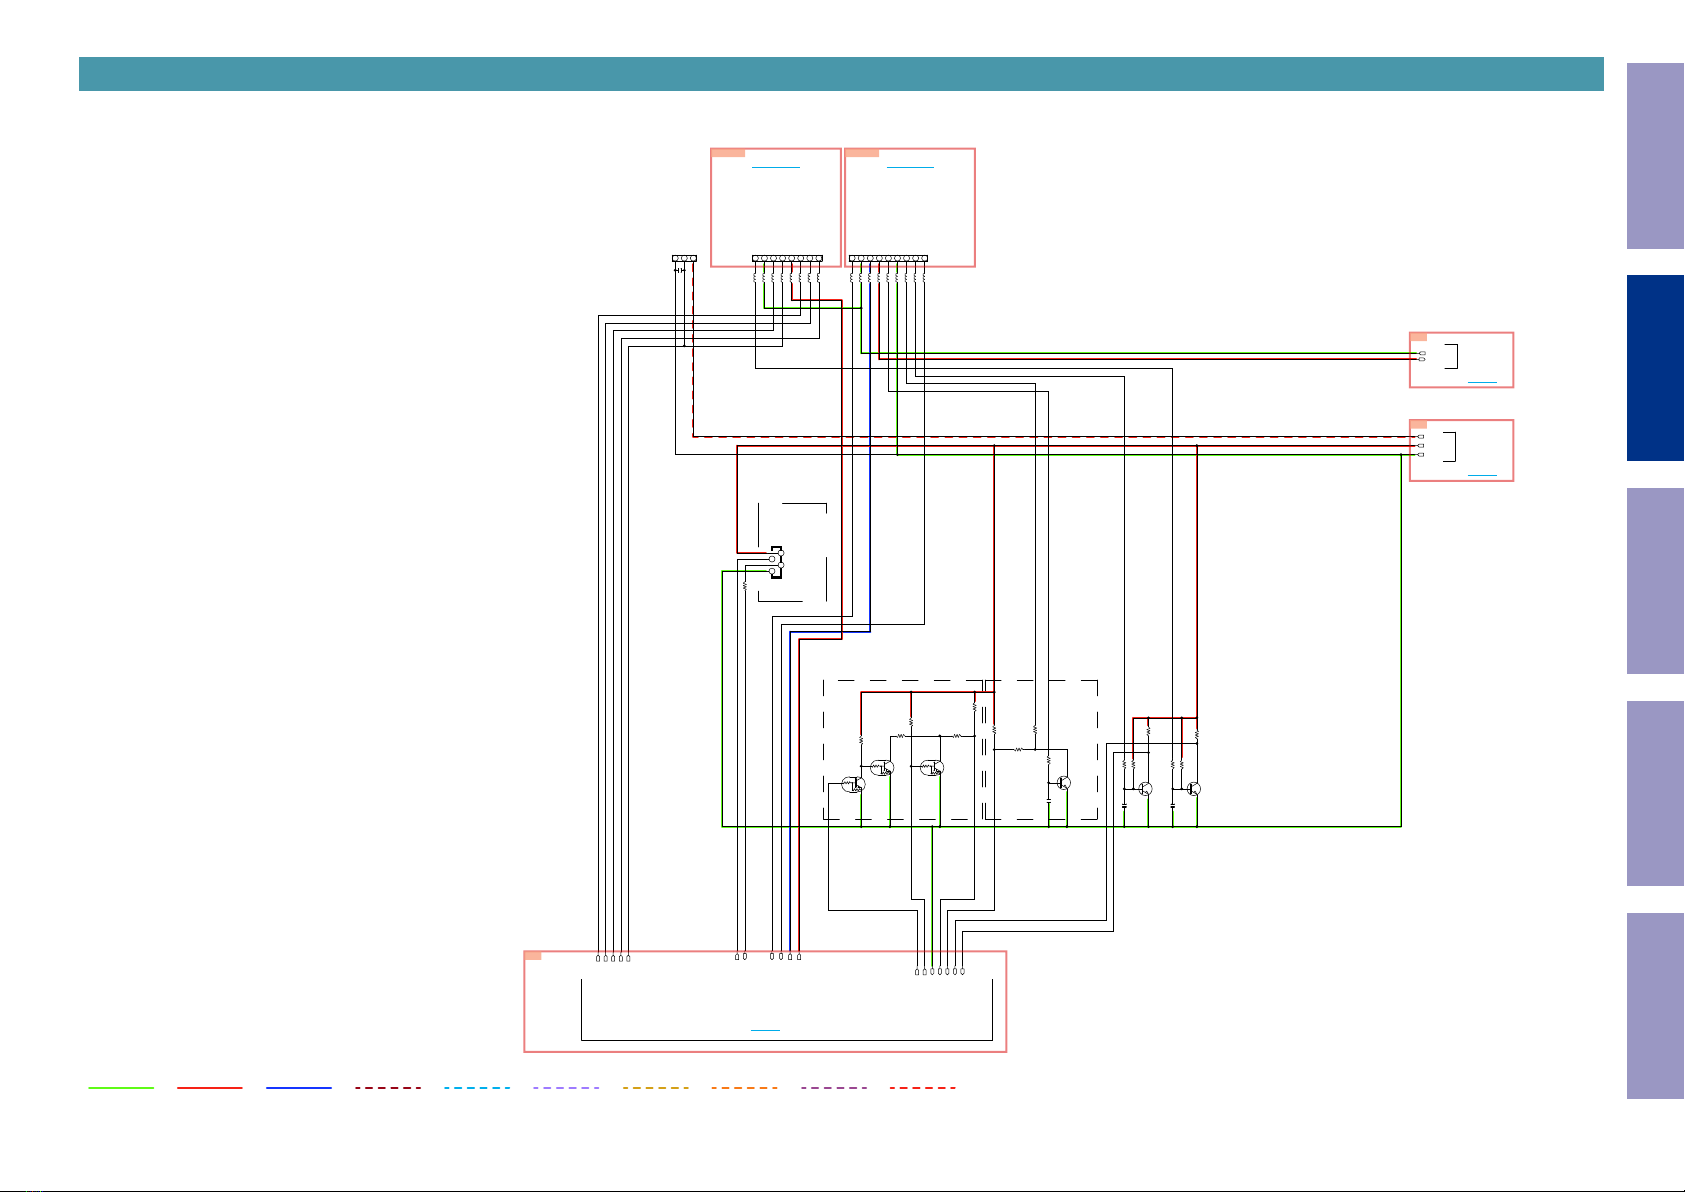This screenshot has width=1685, height=1192.
Task: Select the small four-pin connector left of module boxes
Action: tap(685, 258)
